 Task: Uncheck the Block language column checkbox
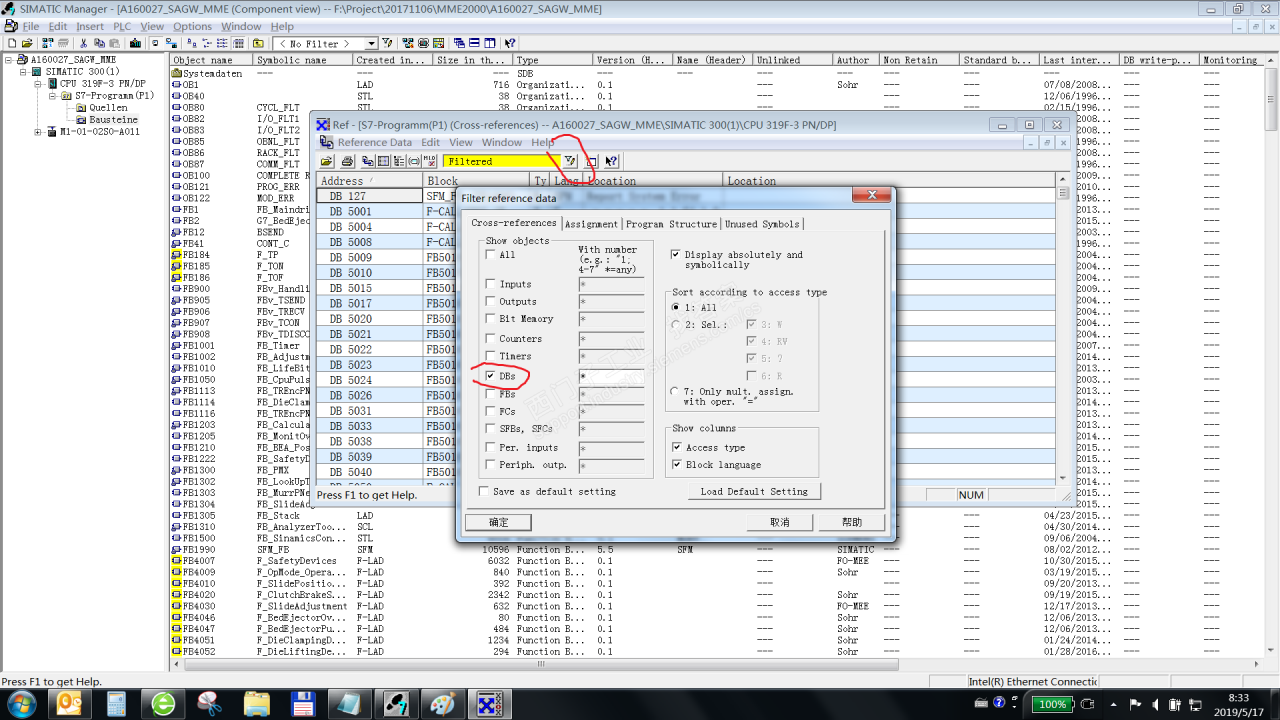[677, 465]
